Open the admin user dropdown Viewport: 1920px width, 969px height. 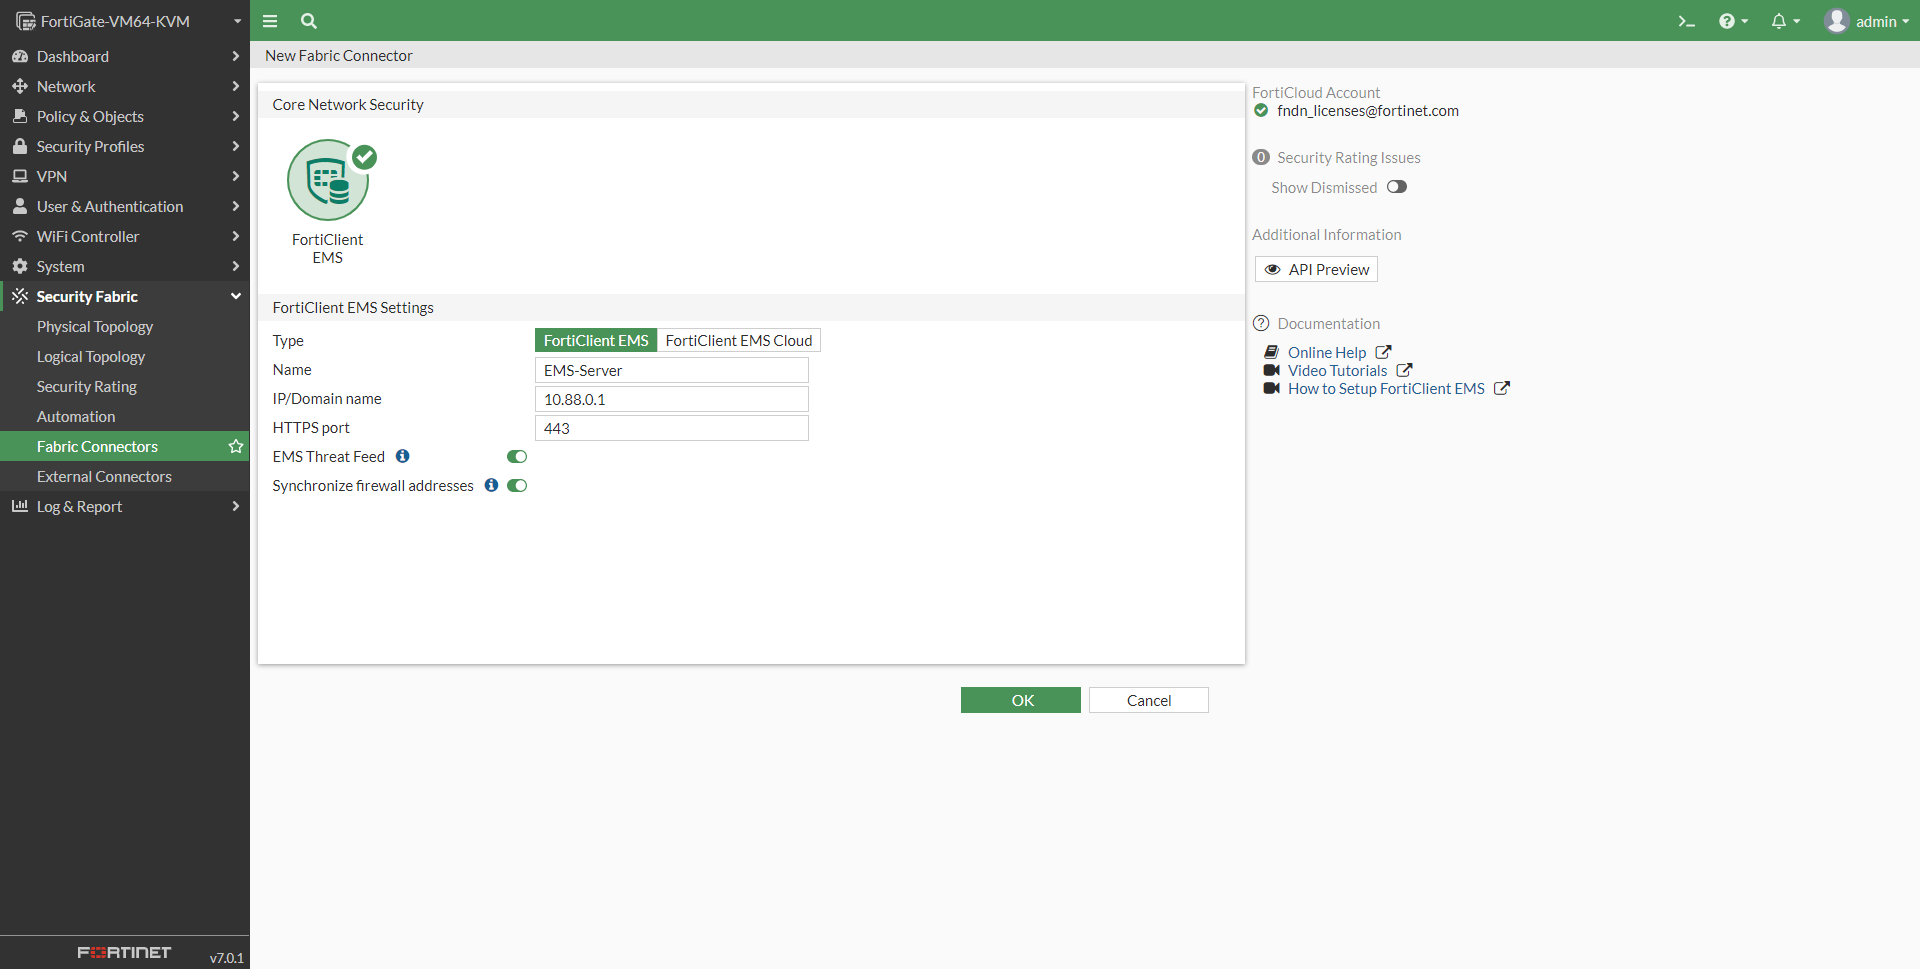[x=1866, y=21]
